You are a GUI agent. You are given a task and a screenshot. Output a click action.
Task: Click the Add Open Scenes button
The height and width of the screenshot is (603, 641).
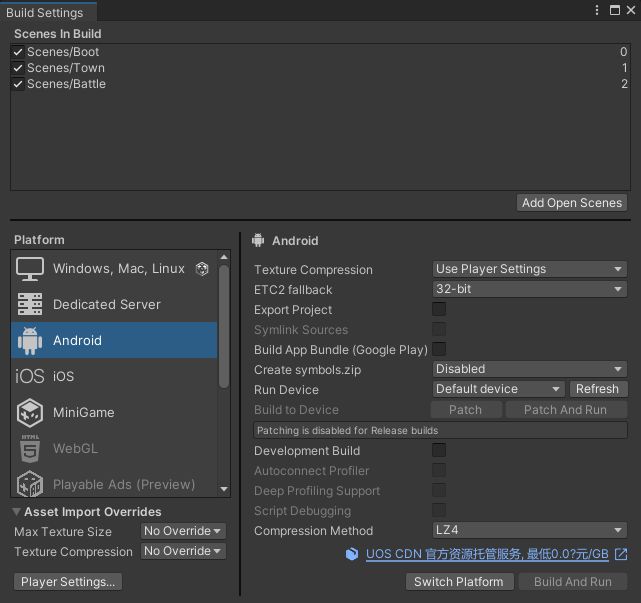pyautogui.click(x=572, y=203)
